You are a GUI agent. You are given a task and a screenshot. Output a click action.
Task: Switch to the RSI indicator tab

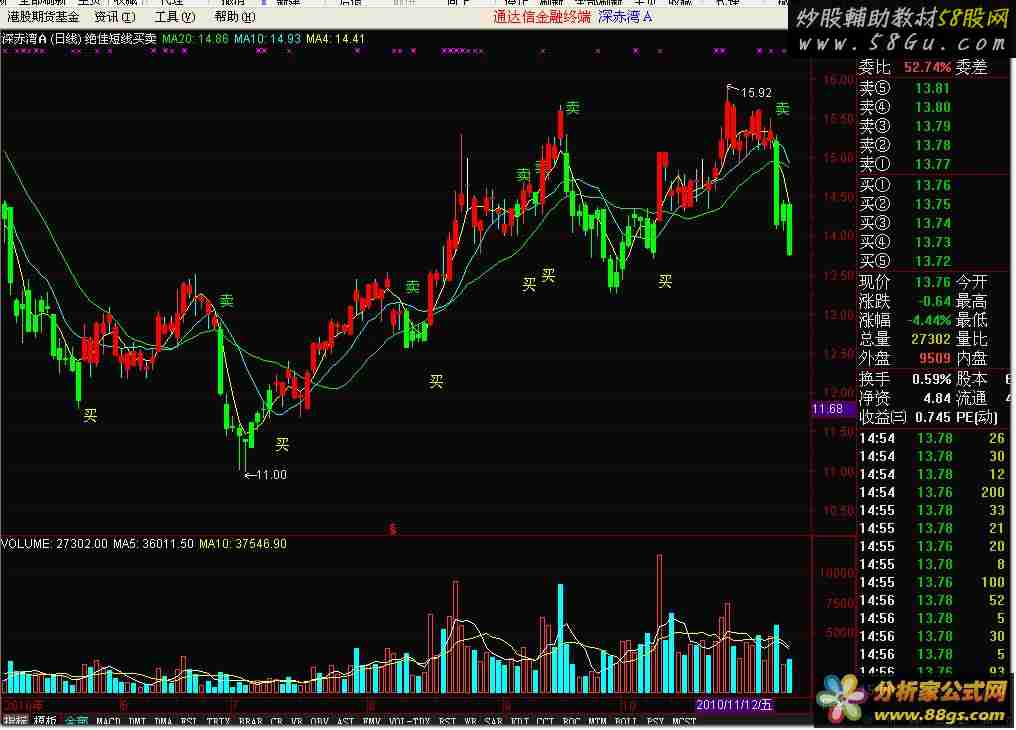click(x=447, y=721)
